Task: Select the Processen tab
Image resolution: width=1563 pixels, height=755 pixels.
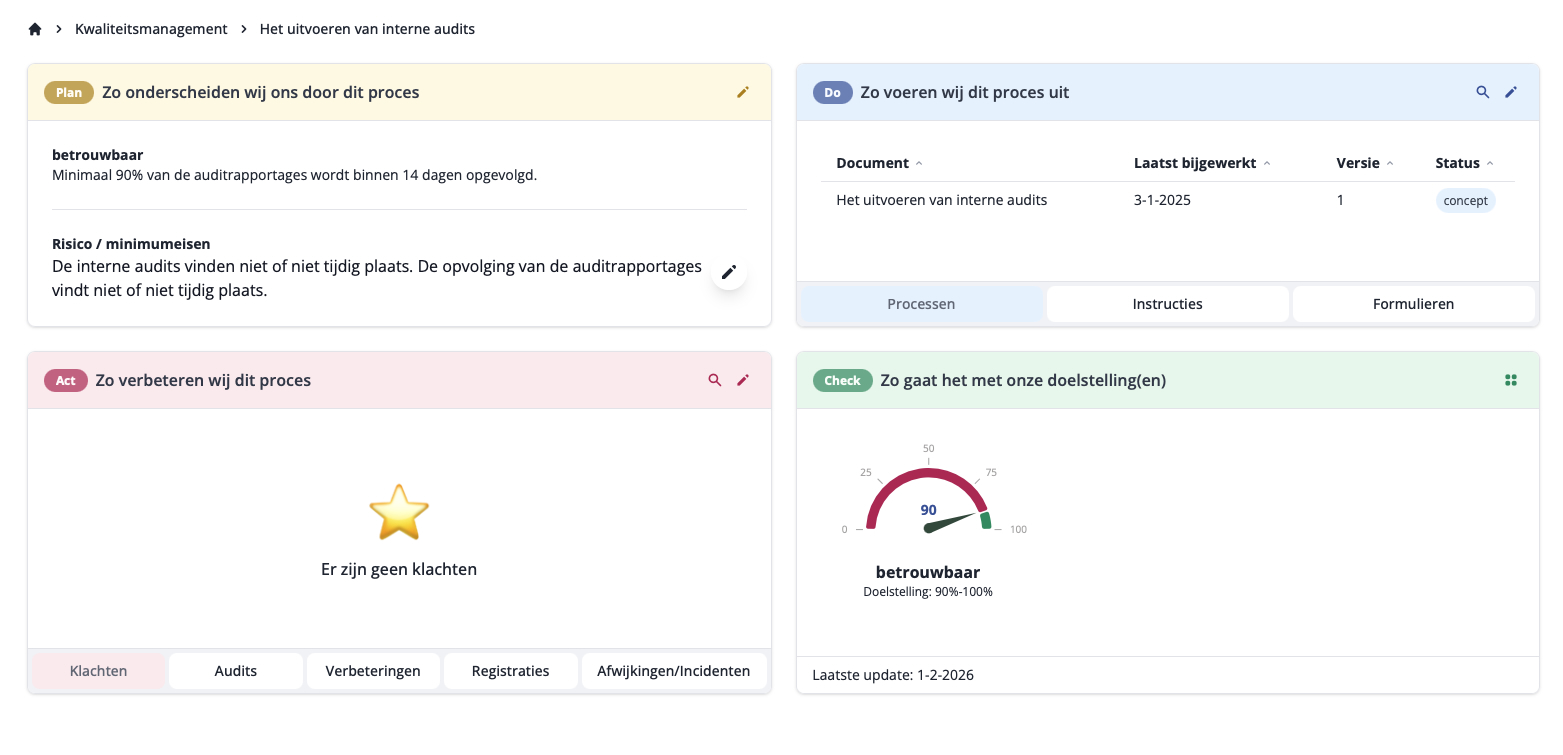Action: (921, 304)
